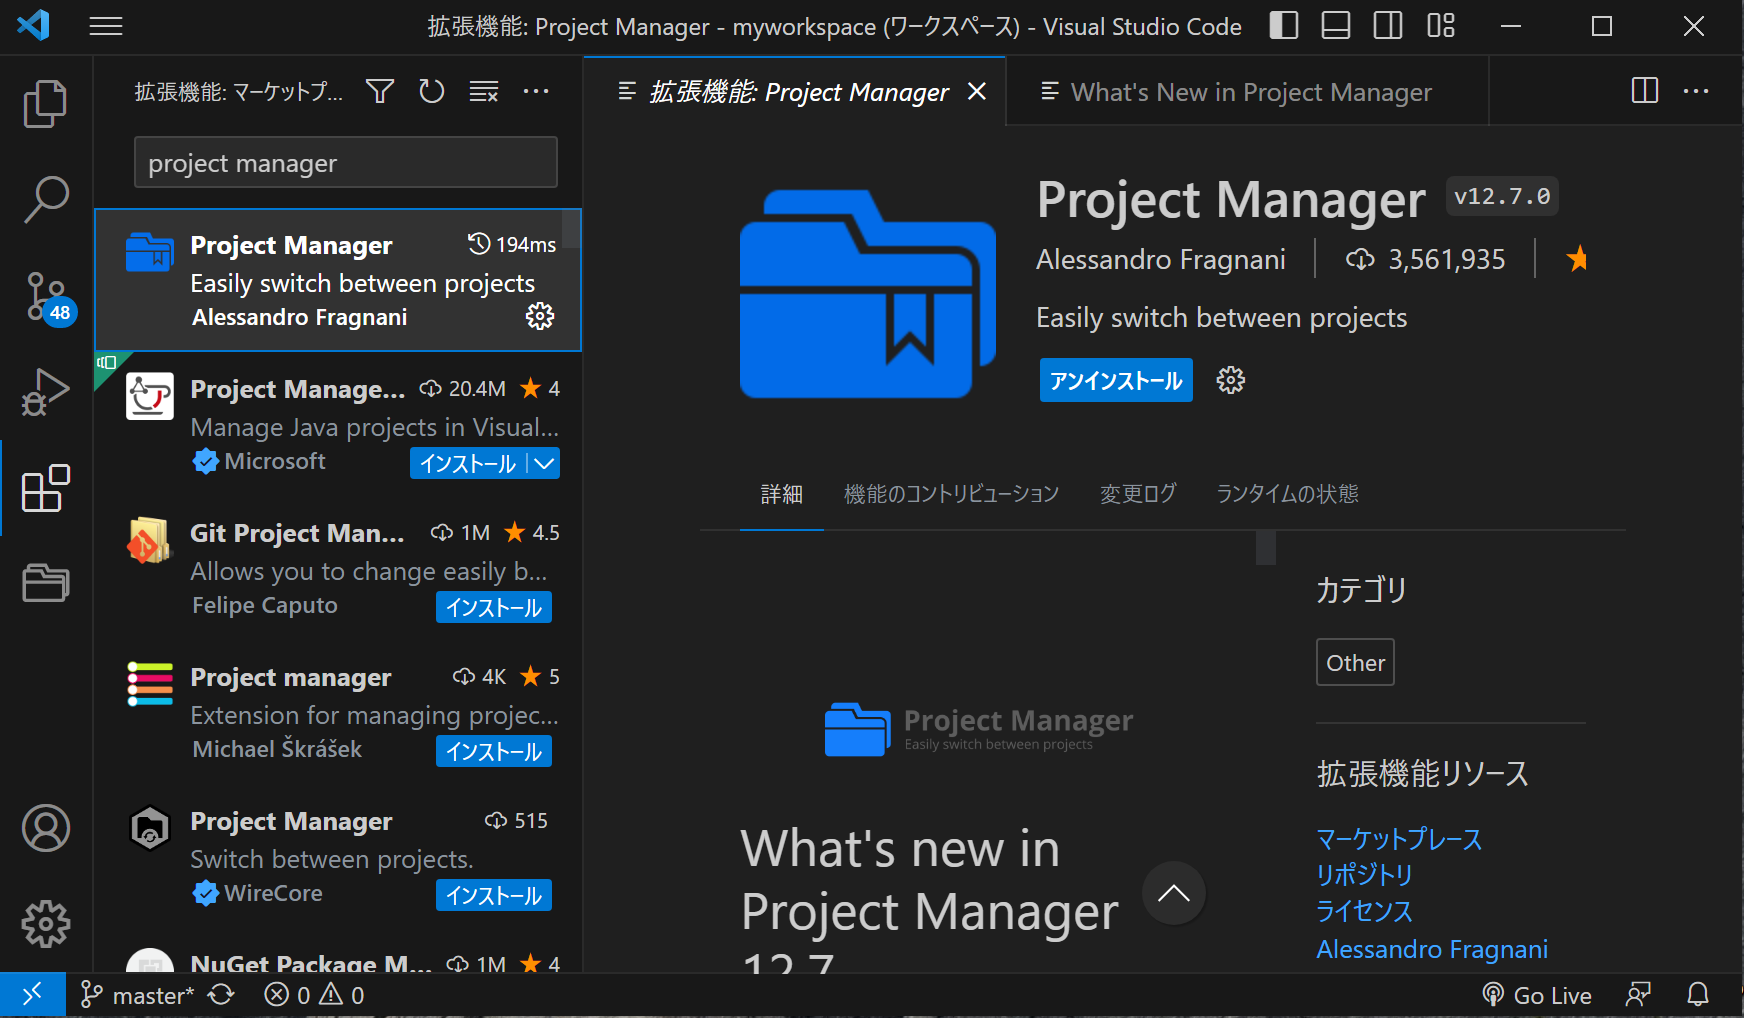Open the Alessandro Fragnani link under resources
This screenshot has width=1744, height=1018.
point(1432,949)
